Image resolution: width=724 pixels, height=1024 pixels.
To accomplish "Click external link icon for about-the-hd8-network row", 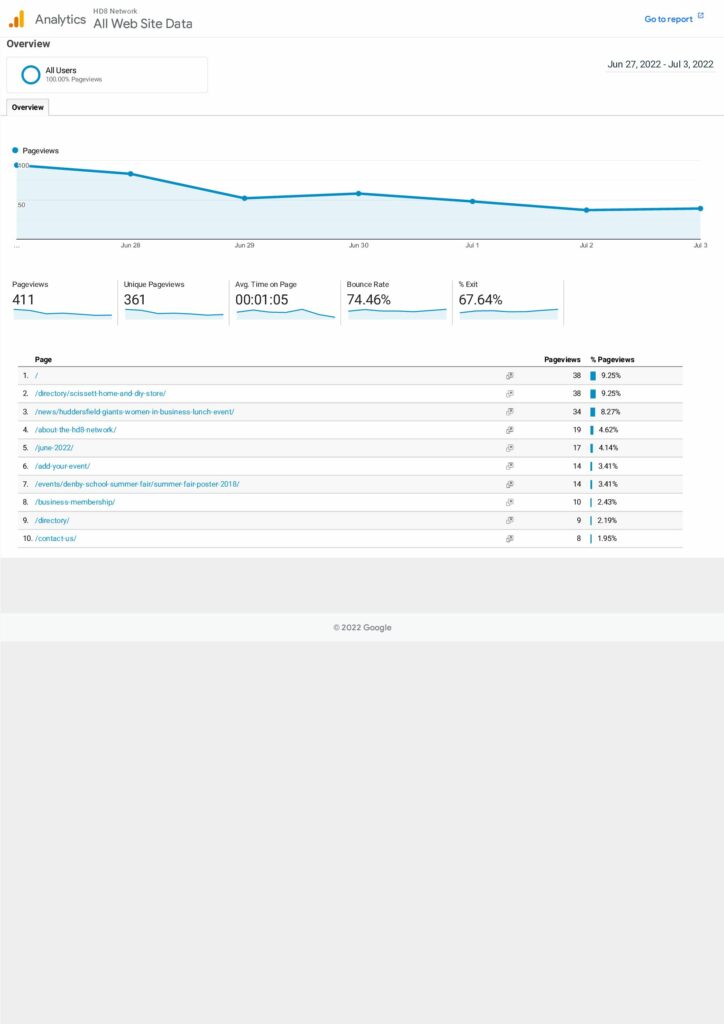I will [509, 430].
